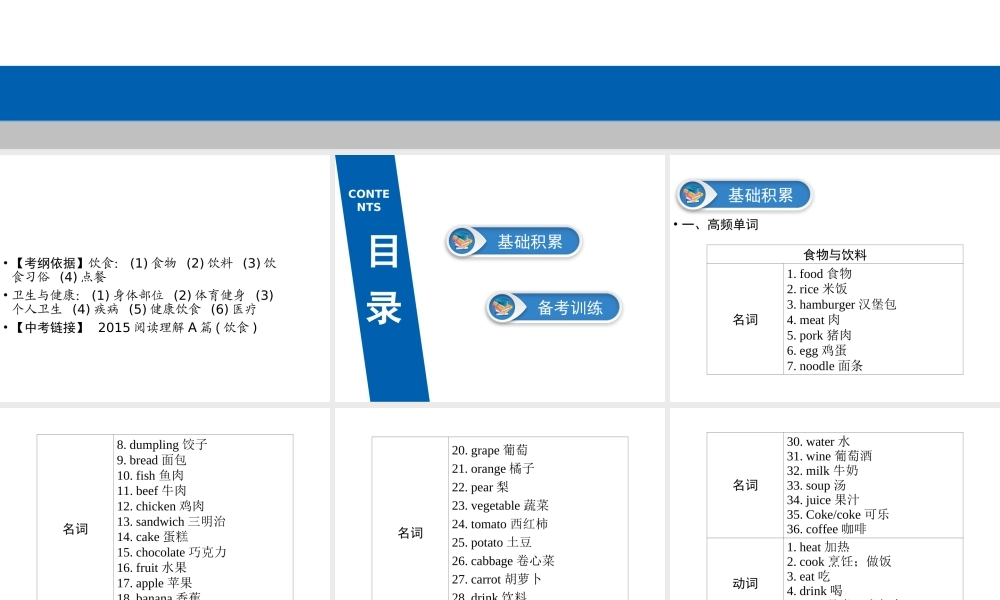Select the entry 11. beef 牛肉
Viewport: 1000px width, 600px height.
152,490
